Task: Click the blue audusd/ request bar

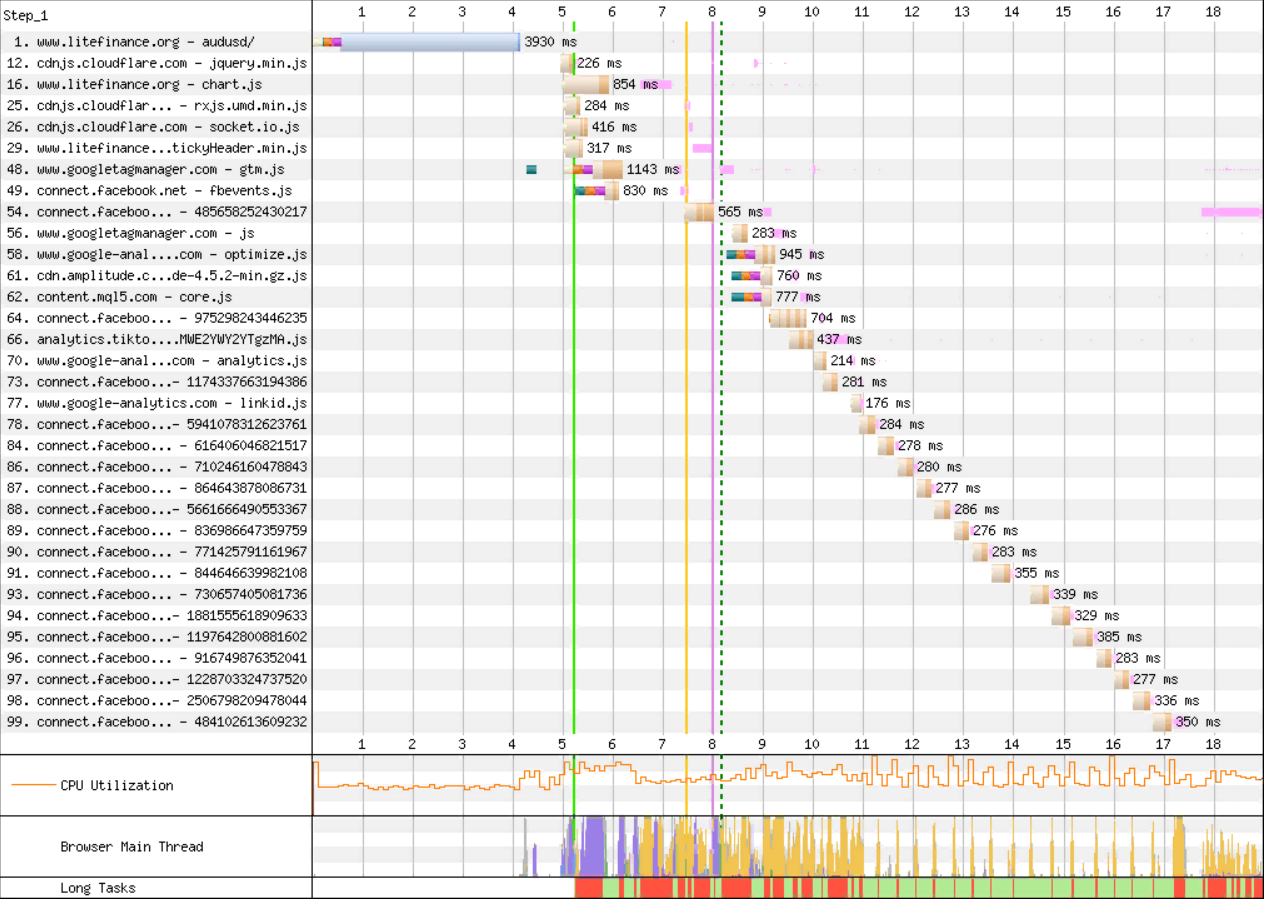Action: coord(430,42)
